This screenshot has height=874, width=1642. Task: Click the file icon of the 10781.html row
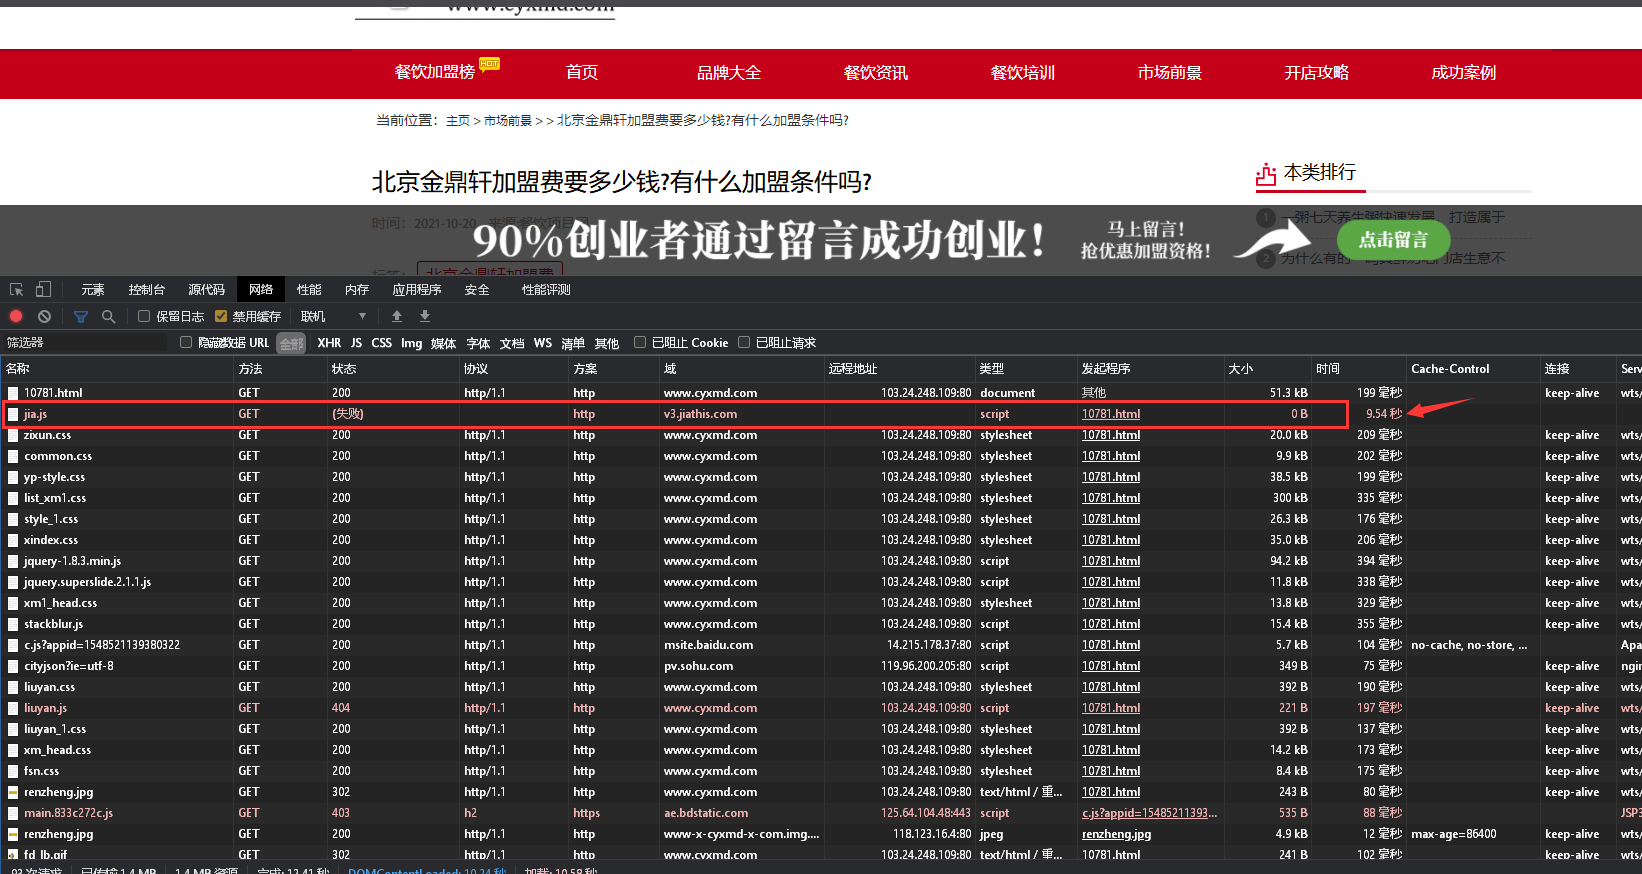(x=13, y=393)
